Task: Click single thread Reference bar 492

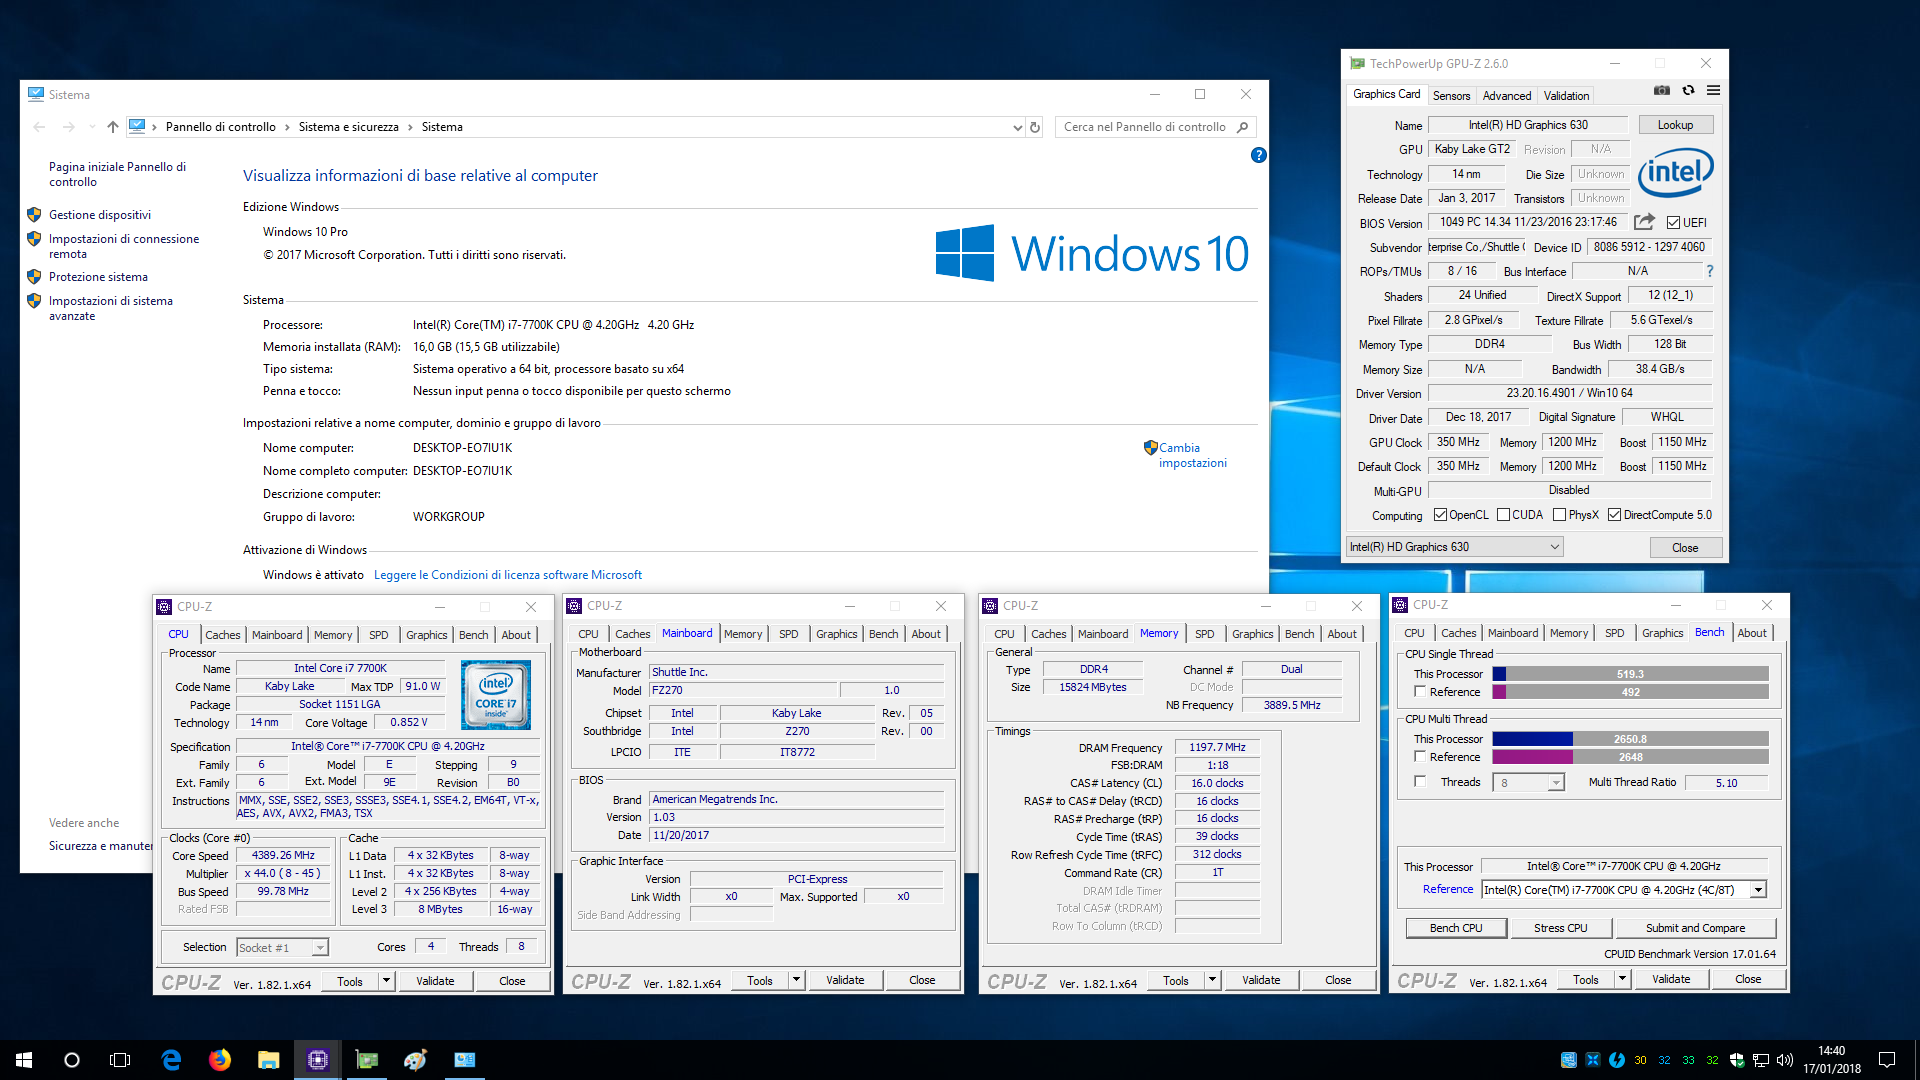Action: [1630, 692]
